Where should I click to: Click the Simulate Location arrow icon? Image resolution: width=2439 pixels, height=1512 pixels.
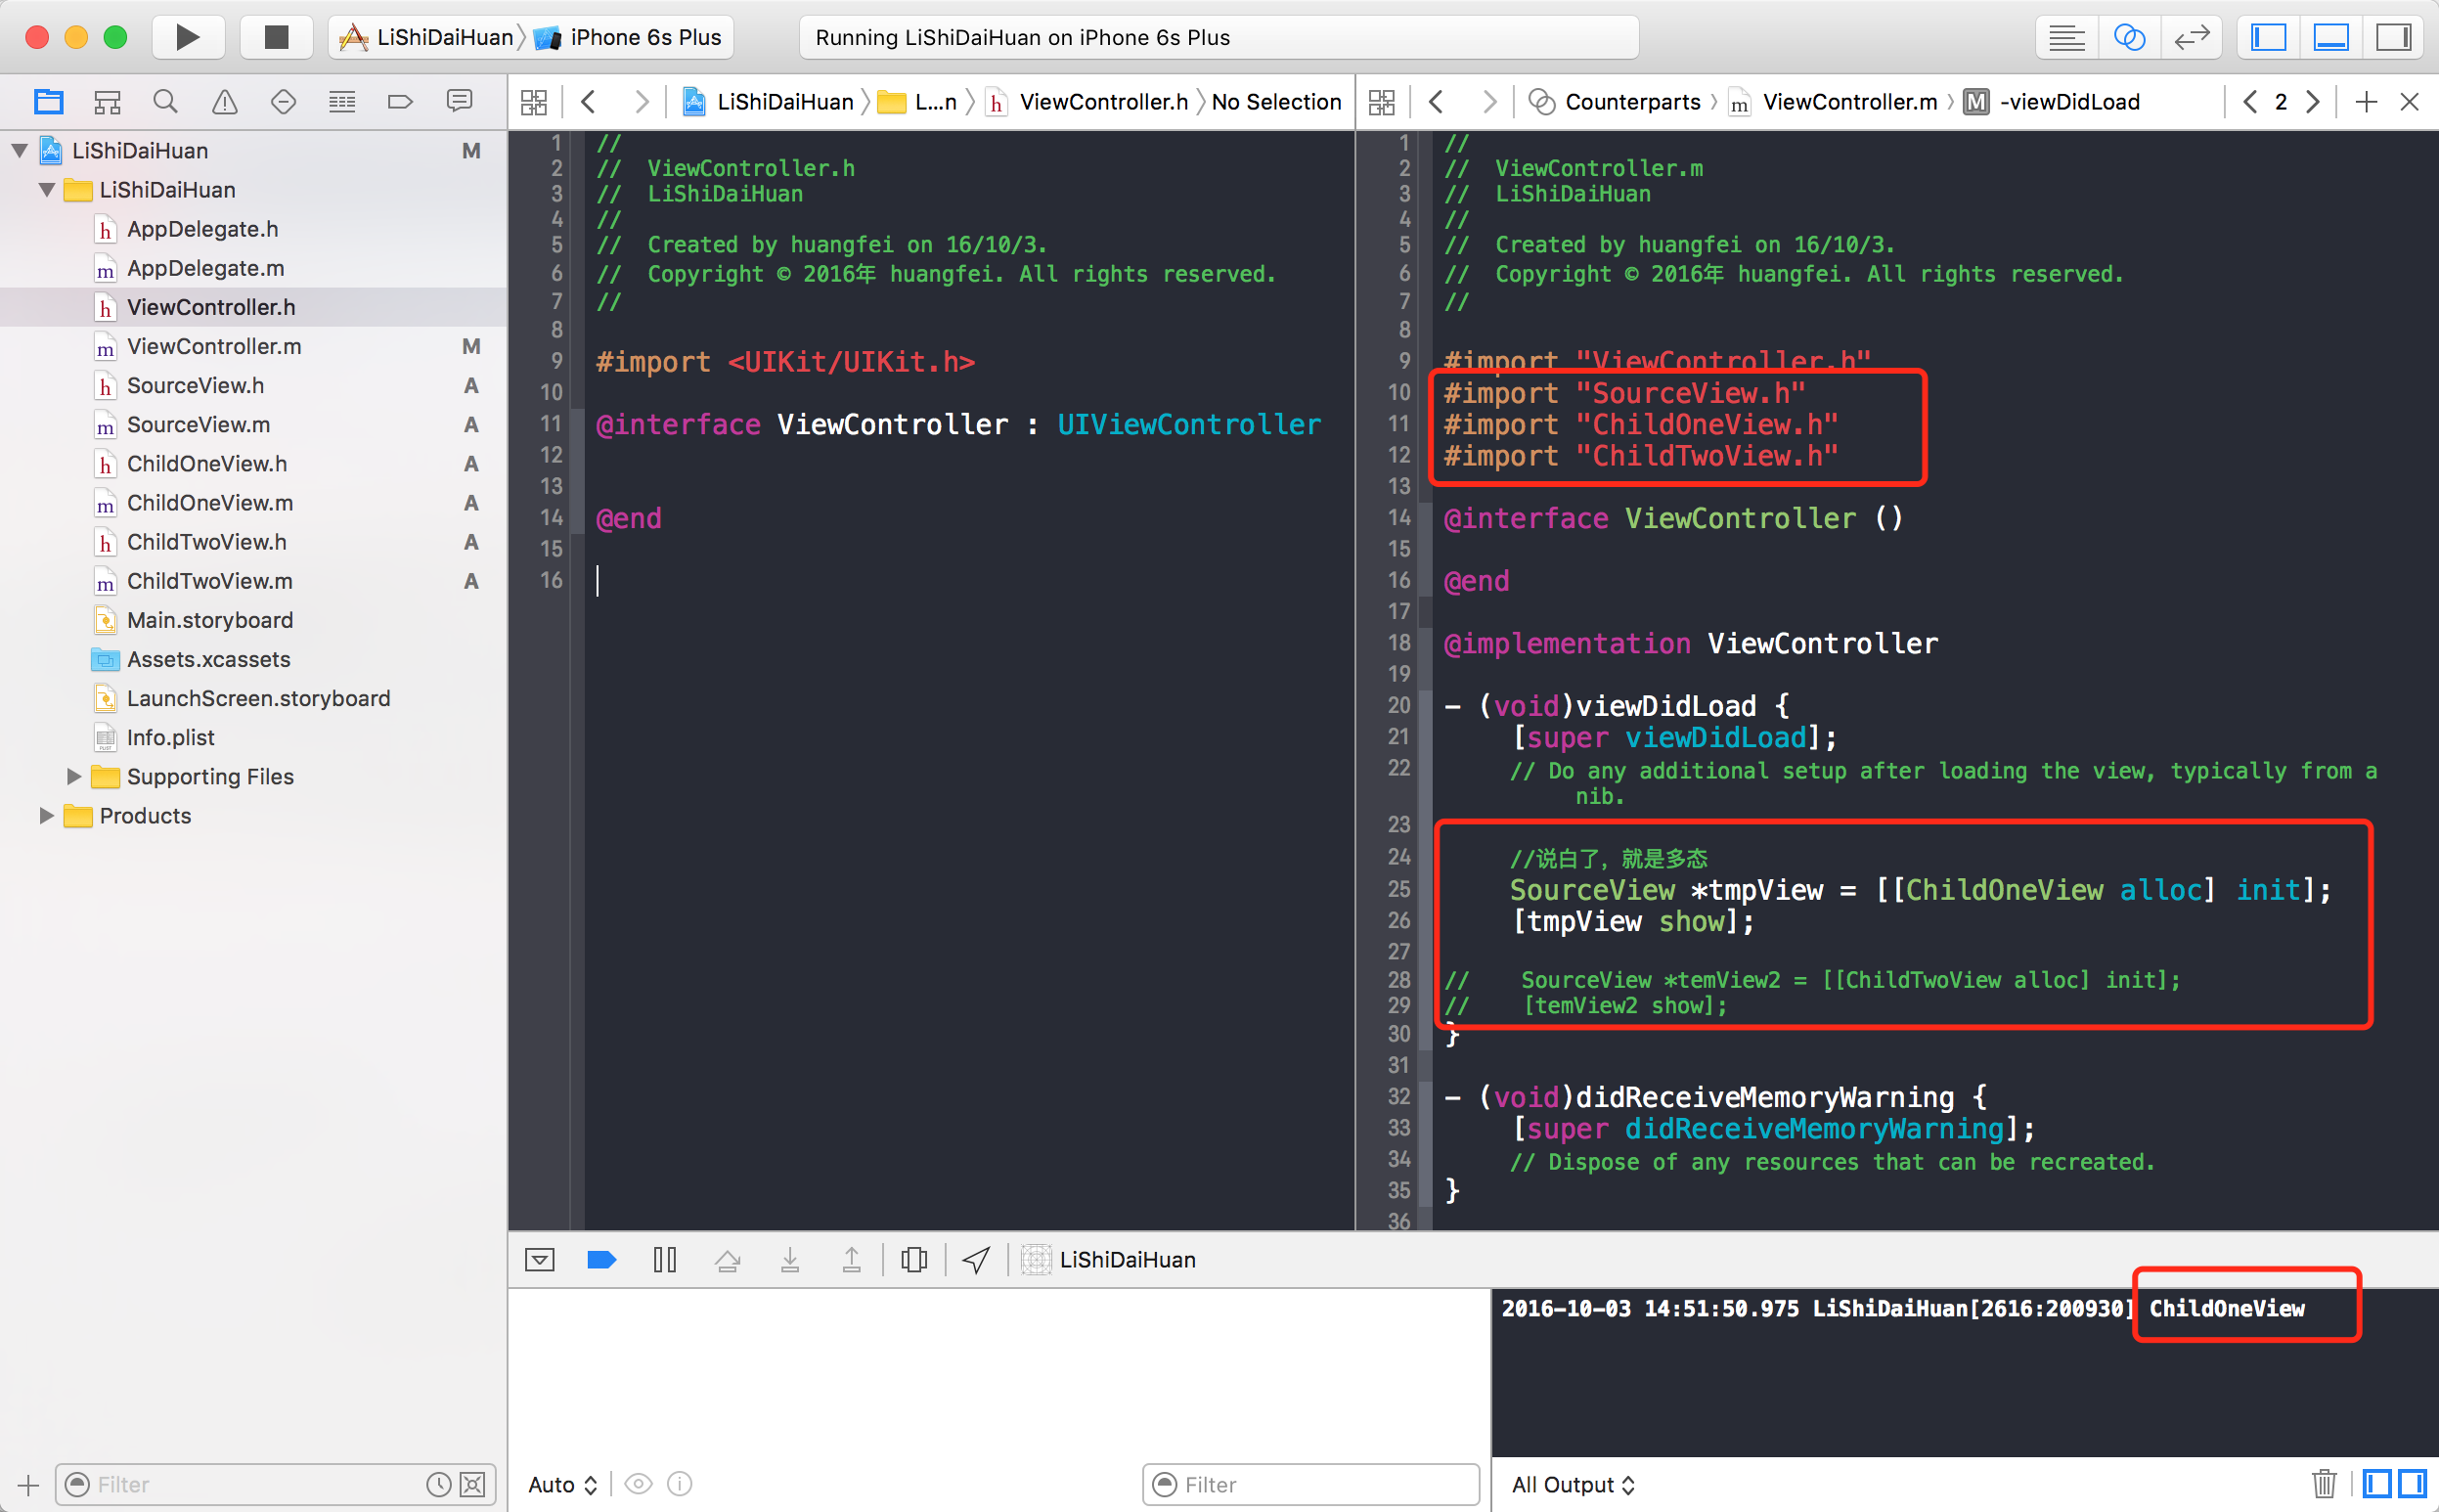[976, 1259]
